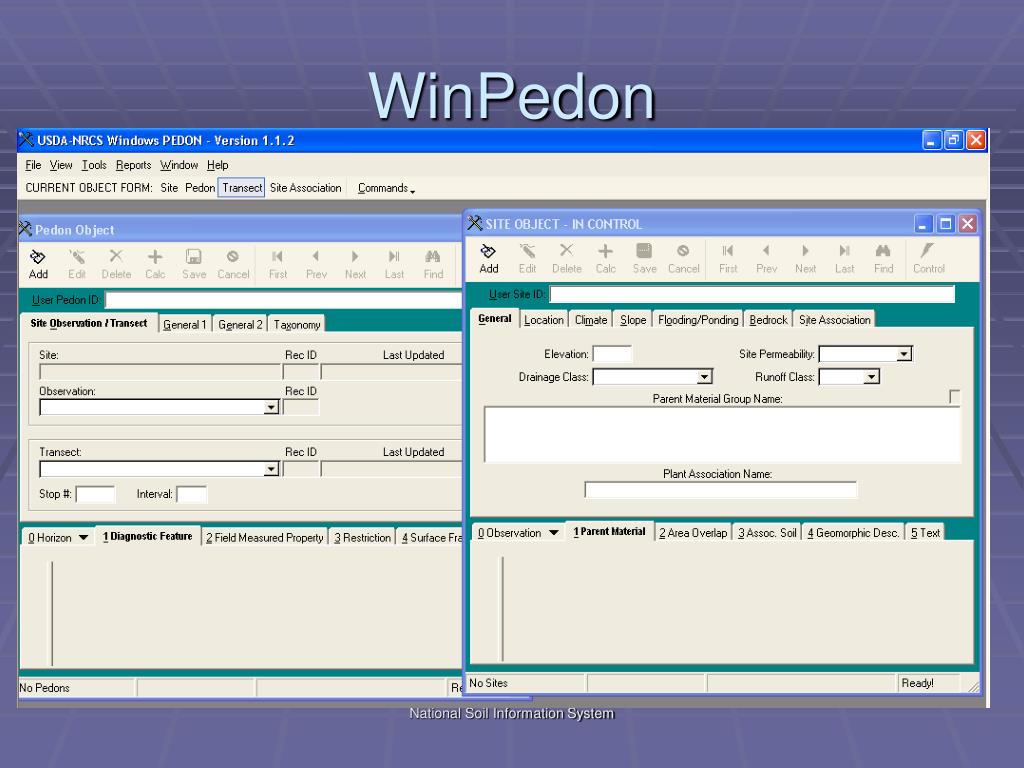Screen dimensions: 1024x768
Task: Click Cancel icon in Pedon Object toolbar
Action: pos(232,257)
